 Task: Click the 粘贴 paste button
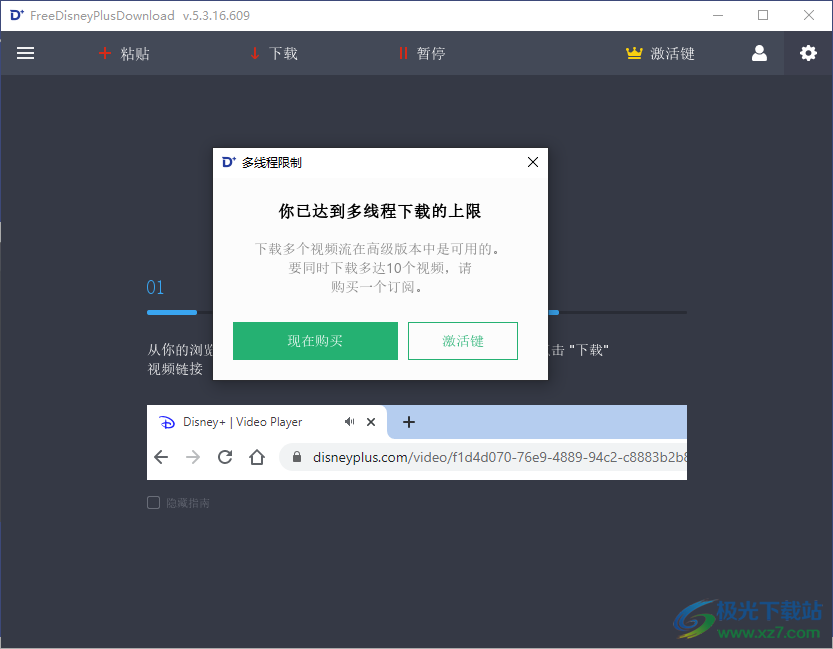(124, 53)
